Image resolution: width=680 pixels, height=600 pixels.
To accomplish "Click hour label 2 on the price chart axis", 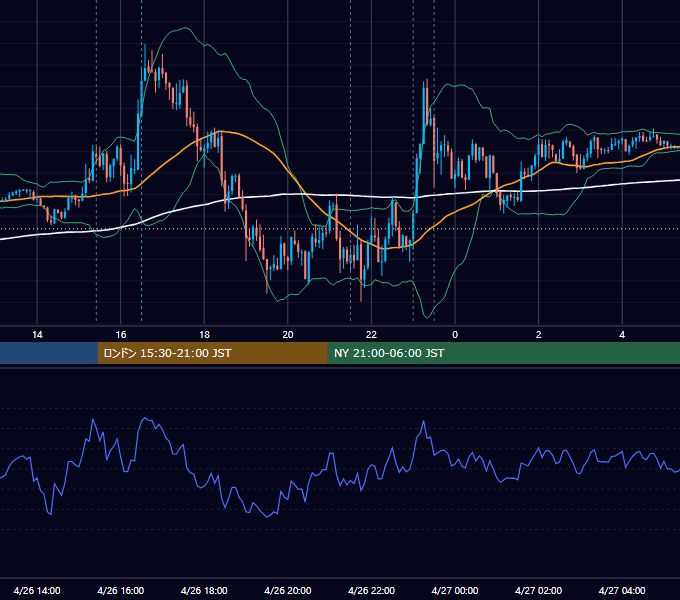I will tap(539, 335).
